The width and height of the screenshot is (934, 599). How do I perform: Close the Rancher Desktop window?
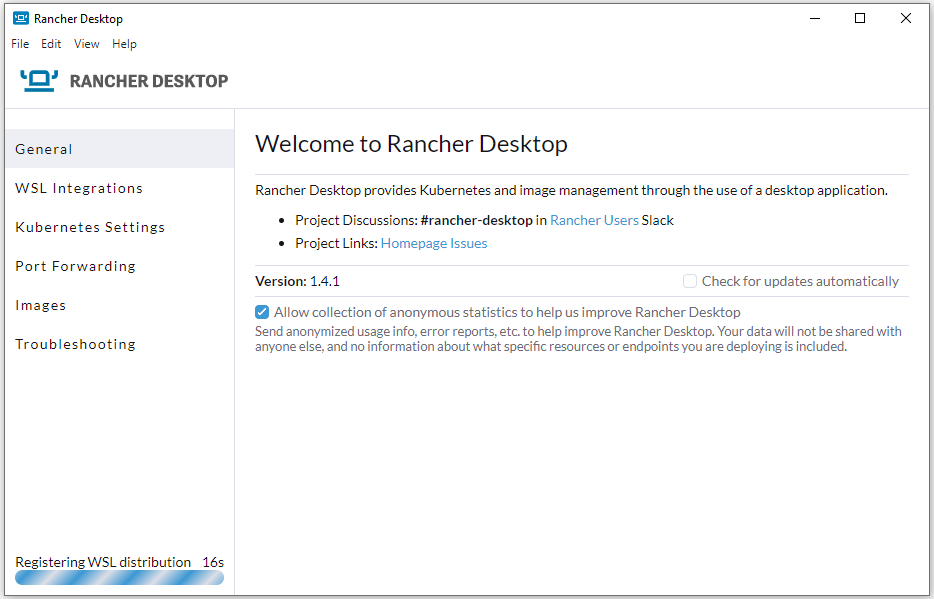point(906,18)
